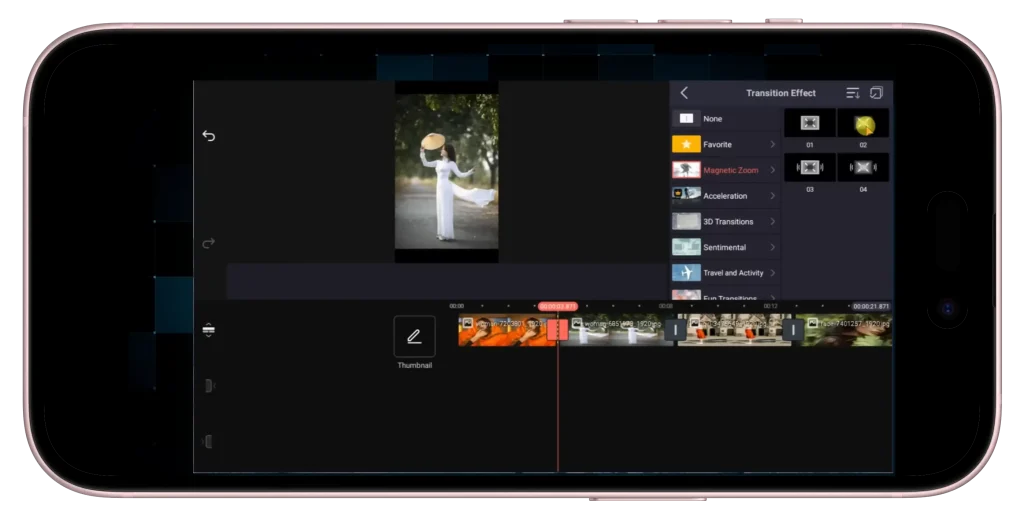The image size is (1024, 520).
Task: Select the orange monk clip on timeline
Action: (x=503, y=330)
